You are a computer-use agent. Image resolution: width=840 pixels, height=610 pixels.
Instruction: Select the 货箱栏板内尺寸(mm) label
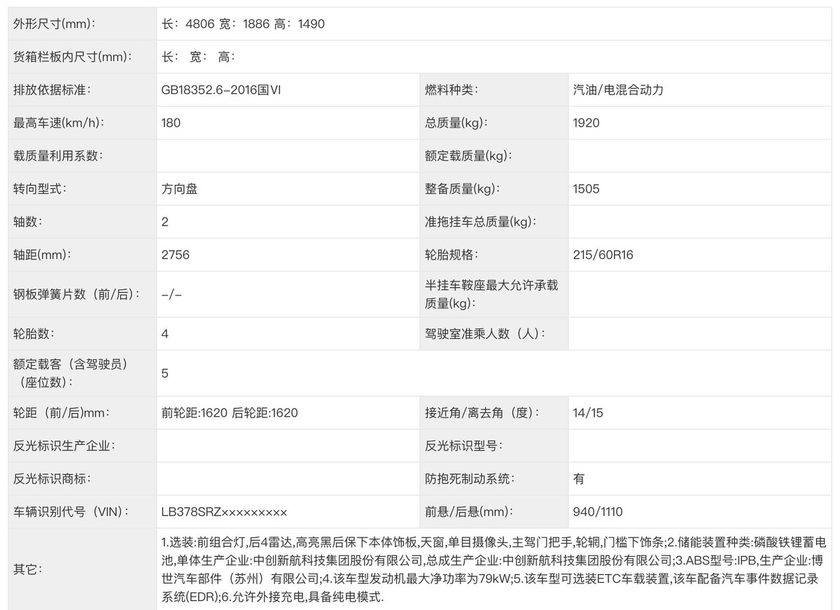72,57
